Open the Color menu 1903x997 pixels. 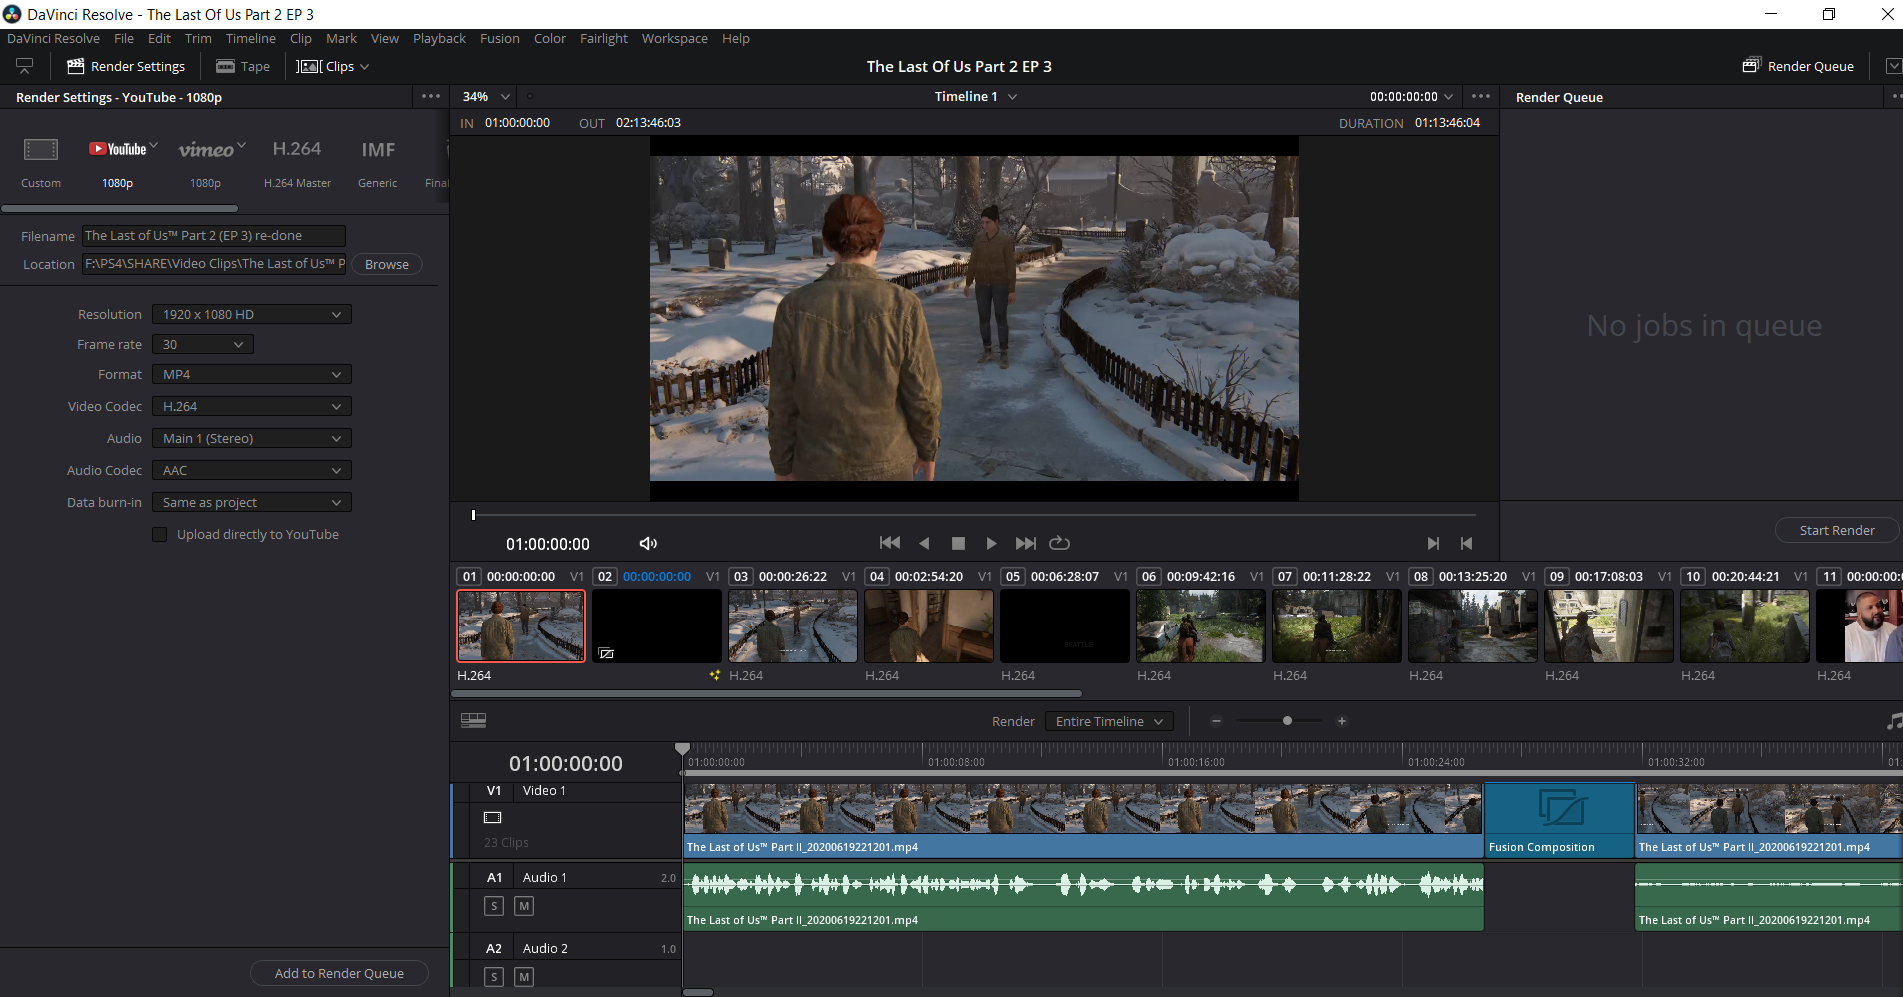pyautogui.click(x=549, y=38)
